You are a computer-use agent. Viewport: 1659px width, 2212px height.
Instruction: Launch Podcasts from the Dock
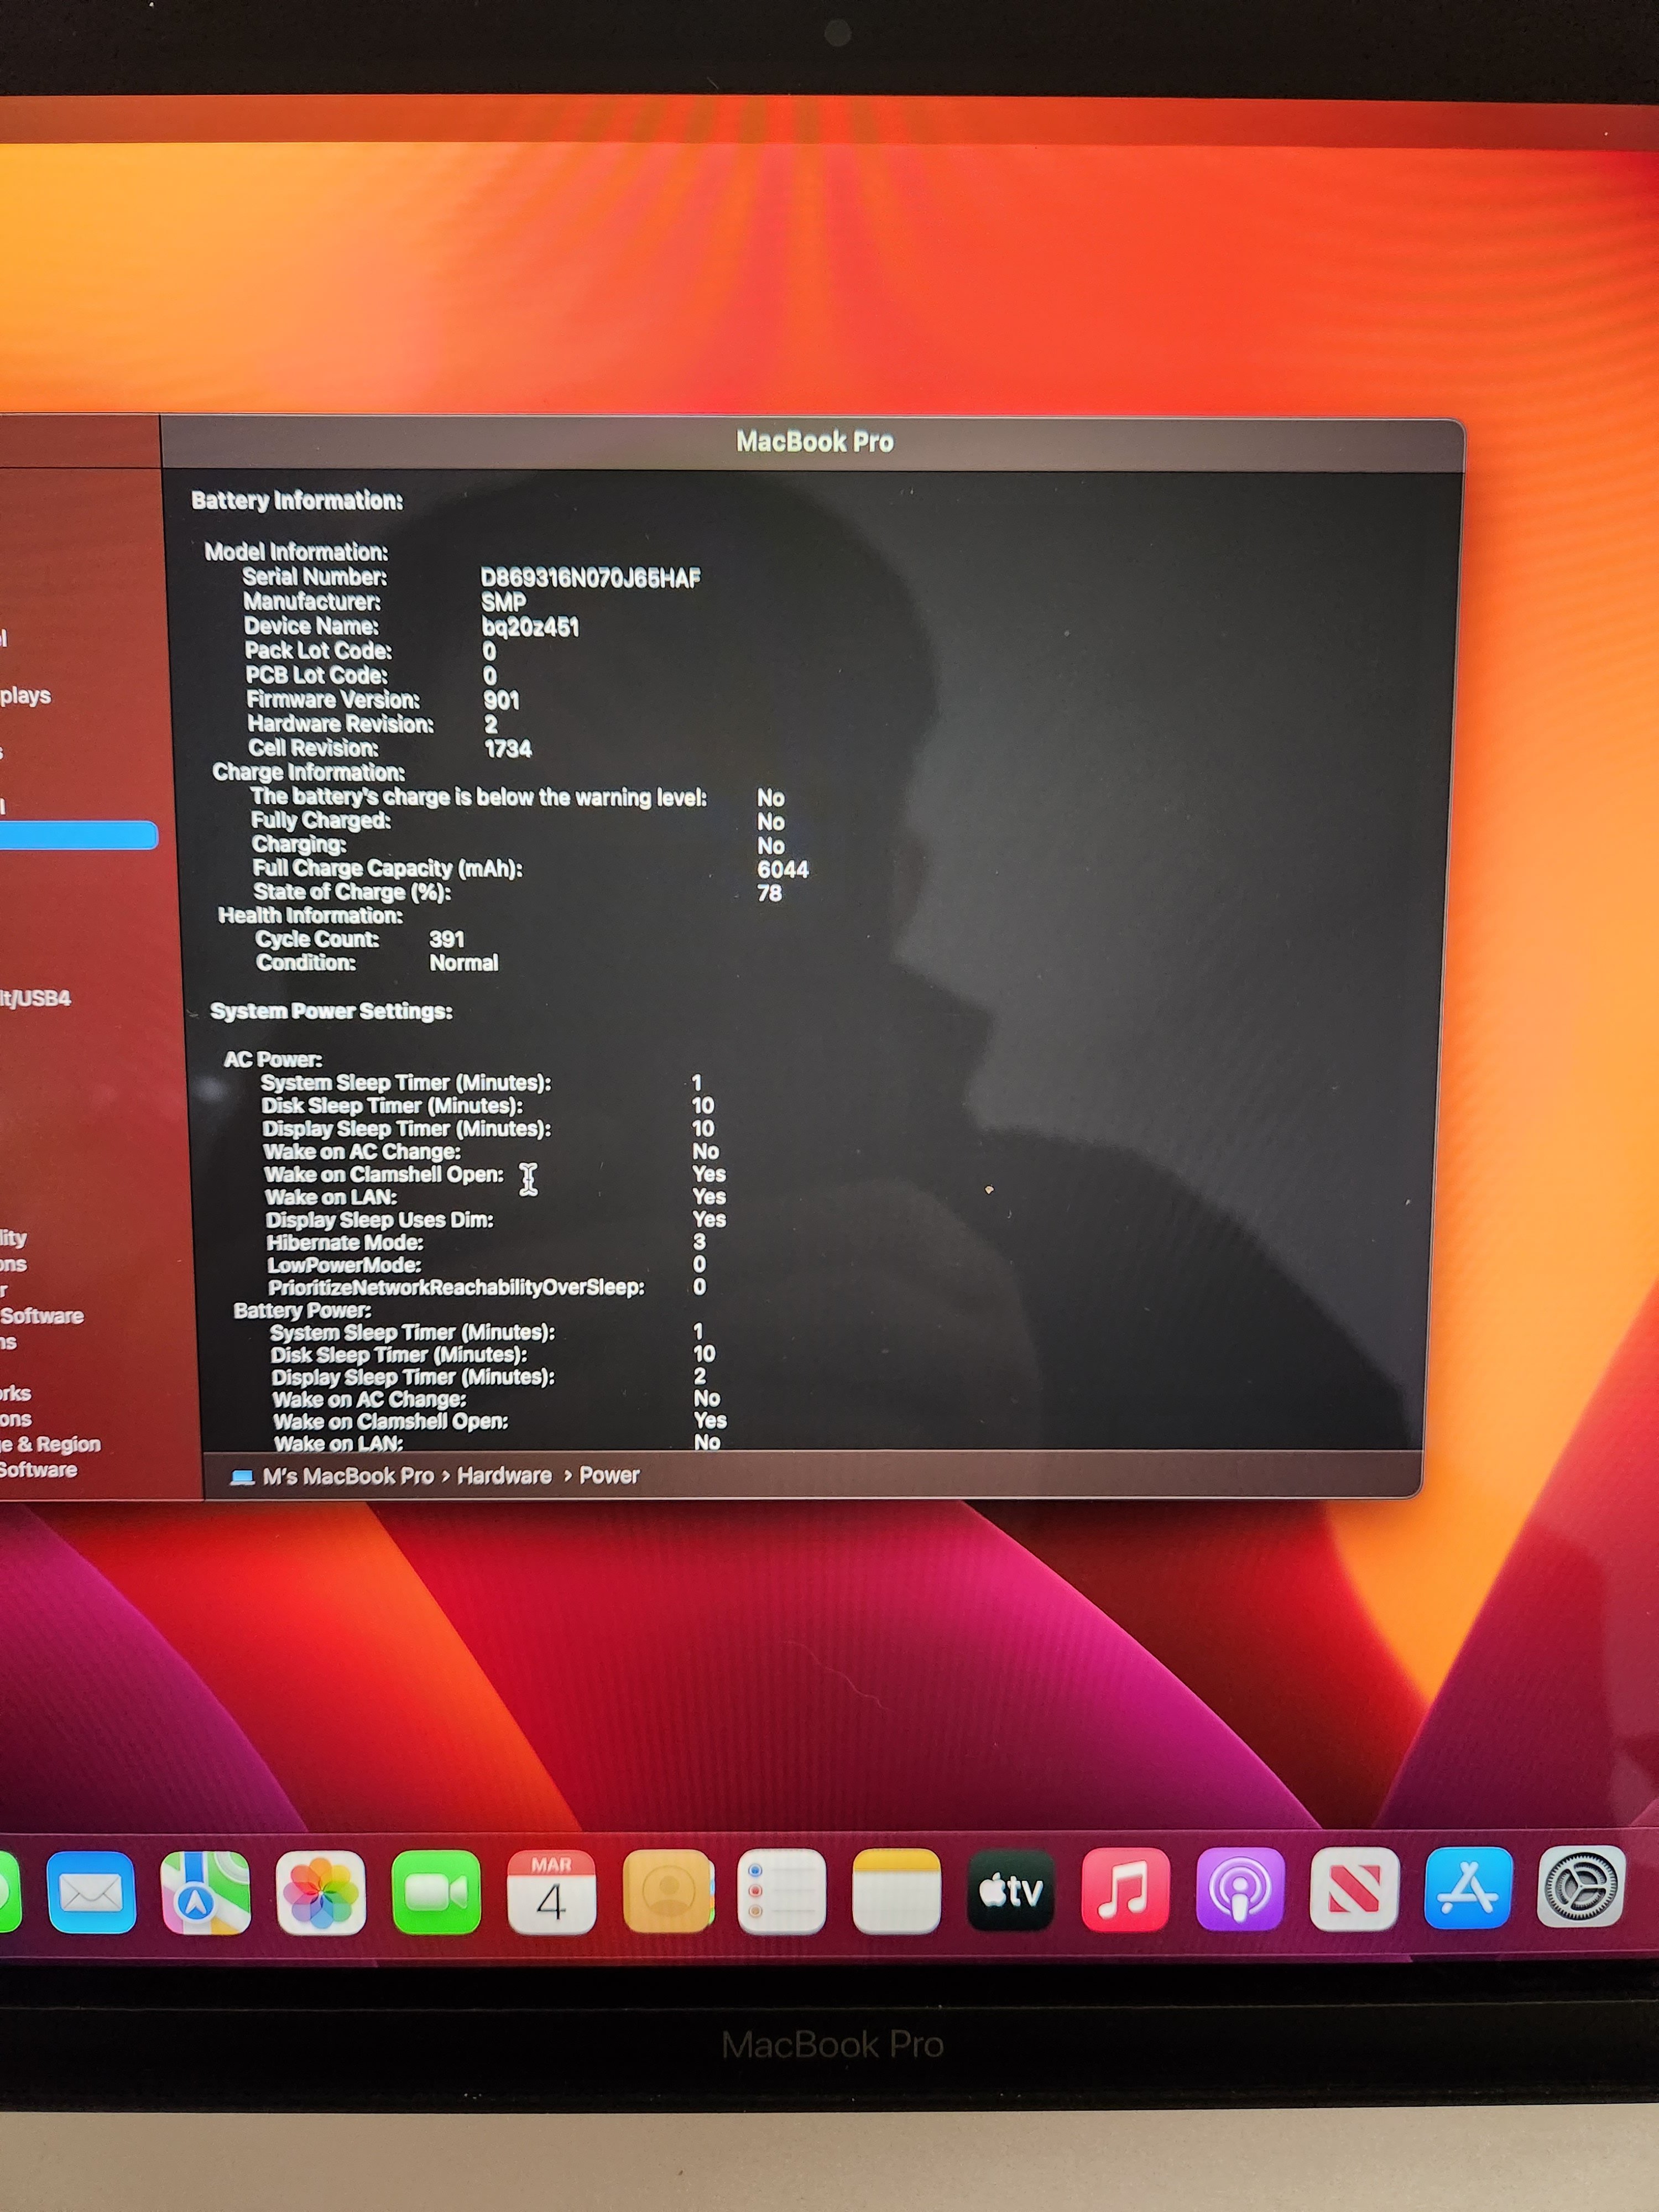click(1240, 1890)
